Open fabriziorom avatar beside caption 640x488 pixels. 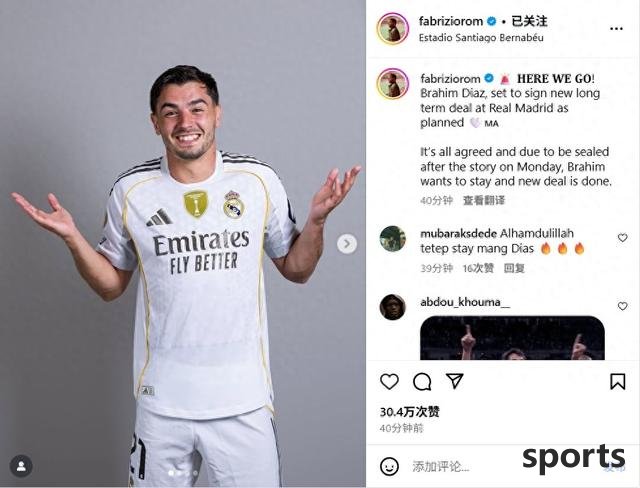[x=393, y=84]
